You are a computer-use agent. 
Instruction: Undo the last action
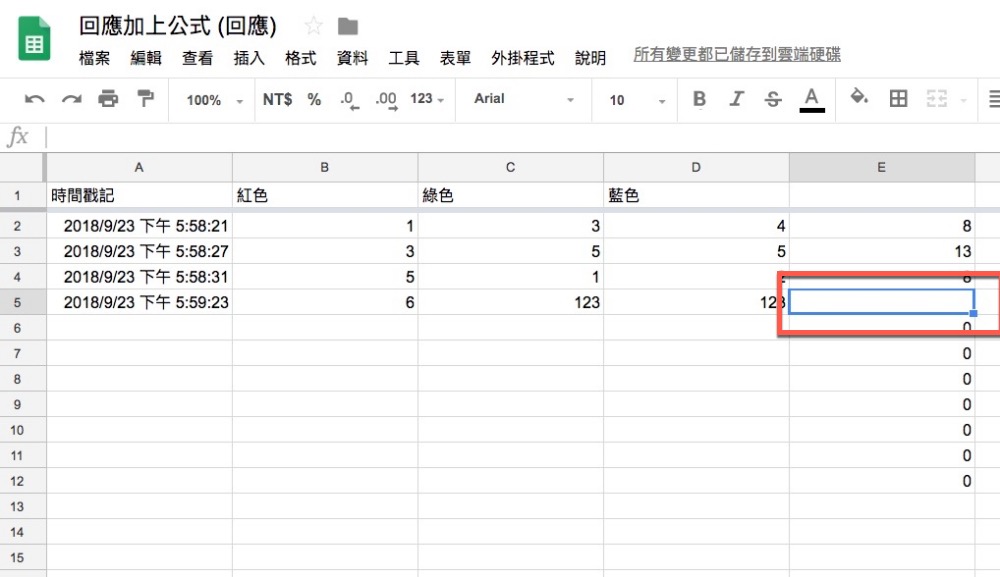(x=34, y=99)
